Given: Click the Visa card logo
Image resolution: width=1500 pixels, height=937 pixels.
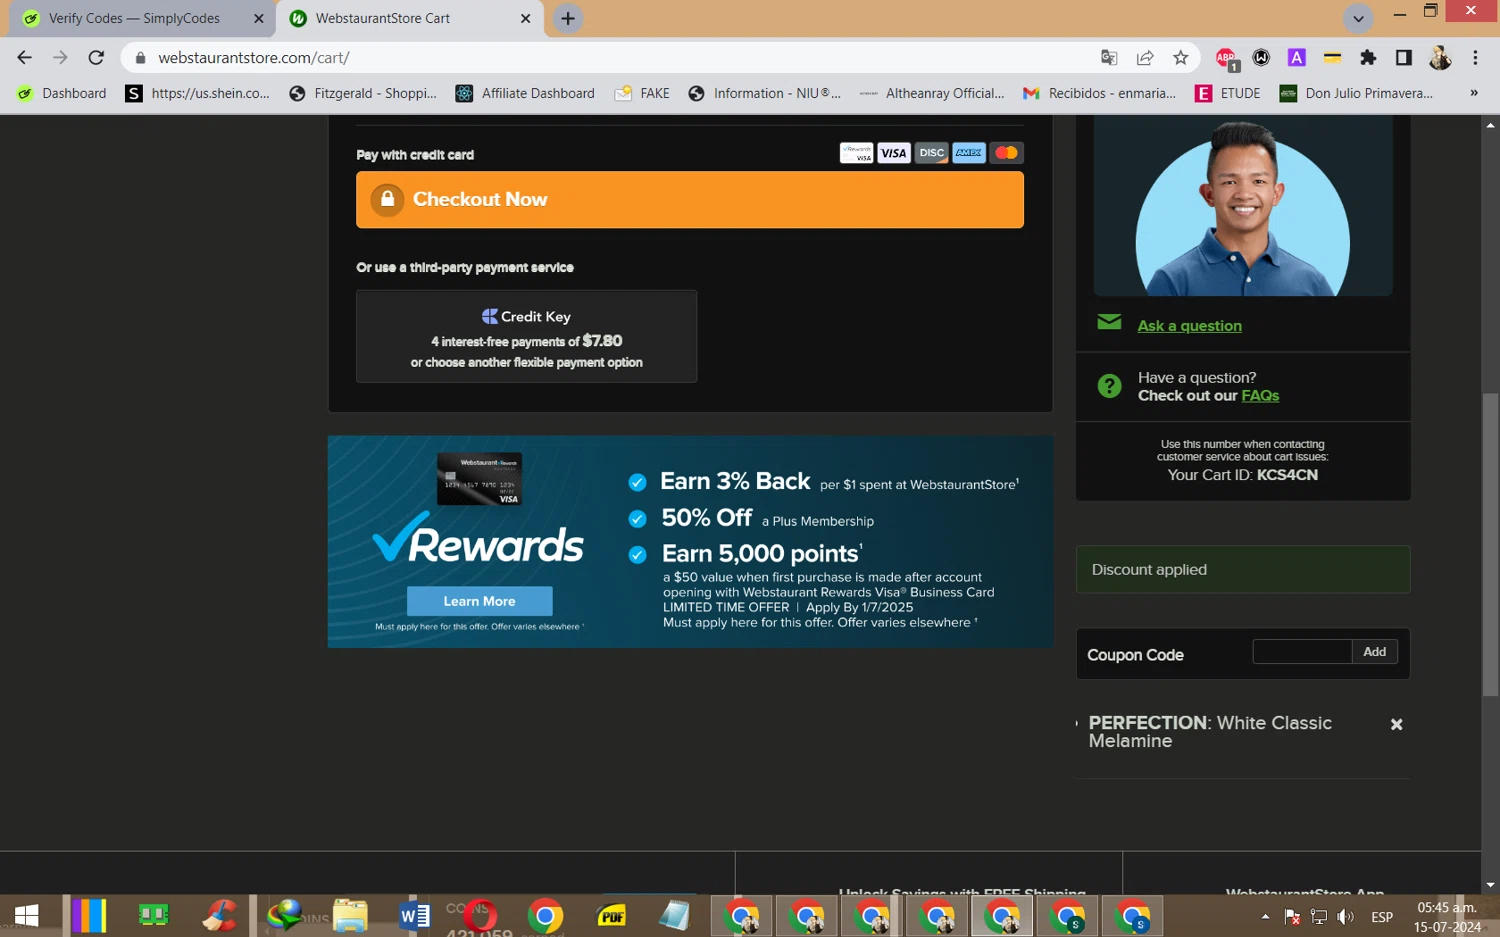Looking at the screenshot, I should (893, 153).
